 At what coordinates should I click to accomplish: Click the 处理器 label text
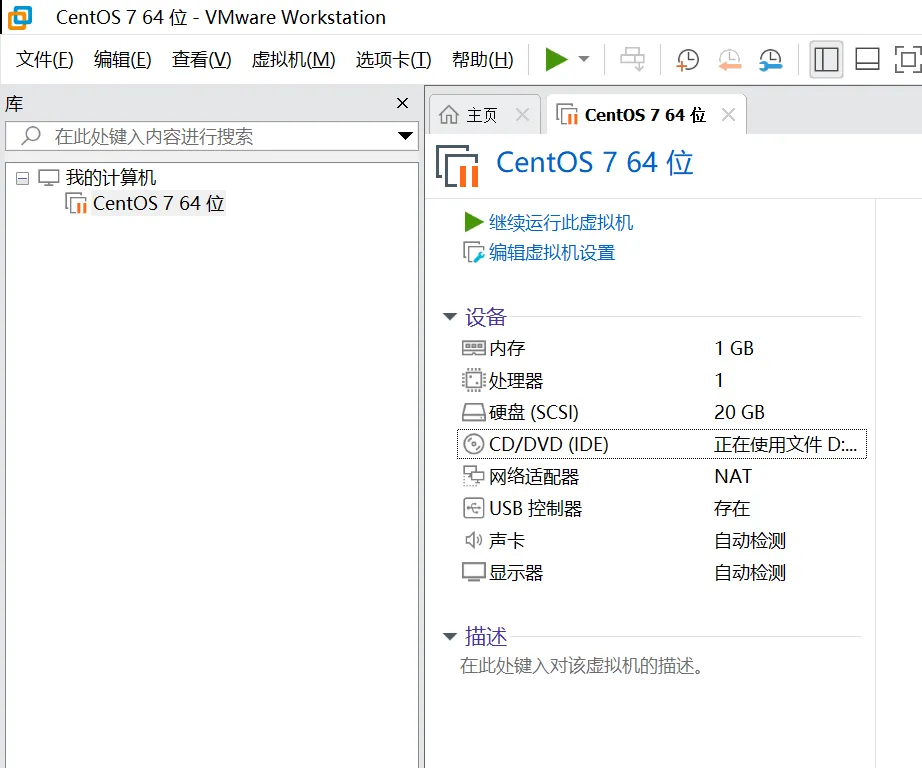click(x=516, y=380)
